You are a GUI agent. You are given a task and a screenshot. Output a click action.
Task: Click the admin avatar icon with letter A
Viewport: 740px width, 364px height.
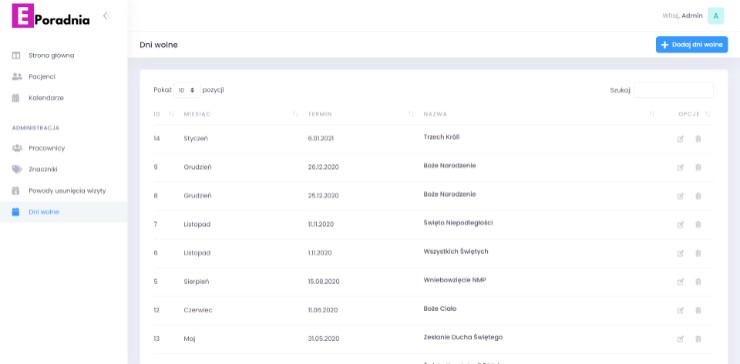pyautogui.click(x=715, y=16)
